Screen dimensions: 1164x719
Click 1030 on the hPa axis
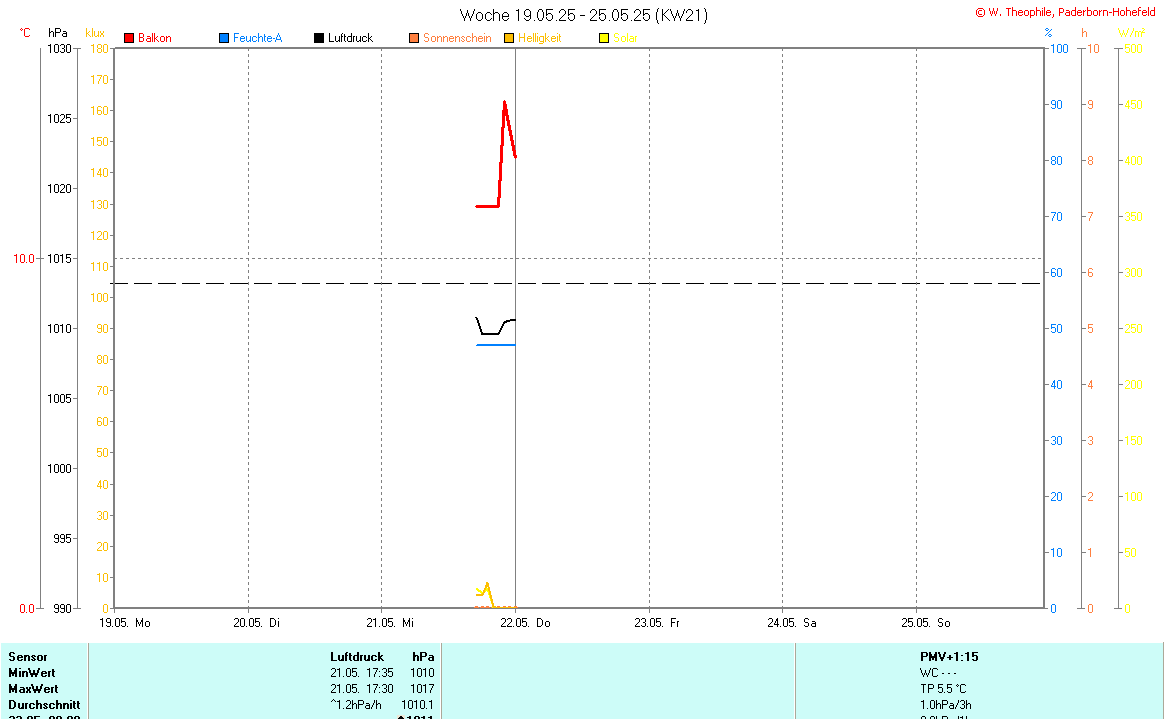point(59,49)
